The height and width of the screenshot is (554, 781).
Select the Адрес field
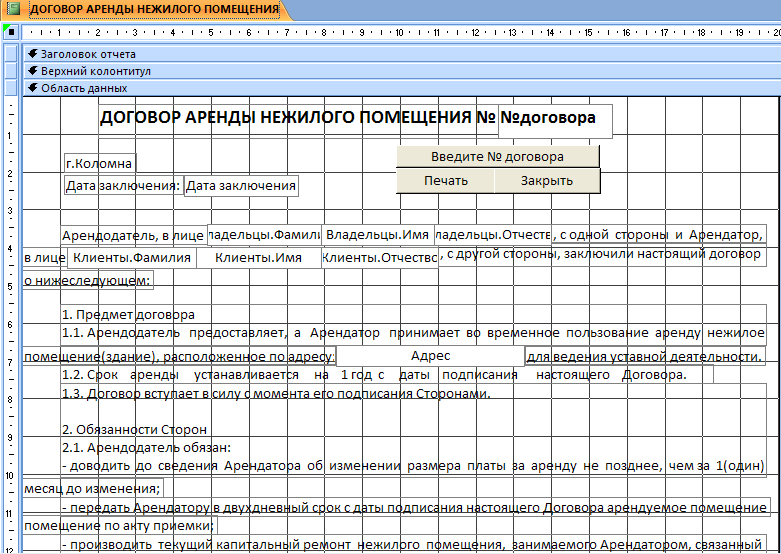click(x=430, y=356)
